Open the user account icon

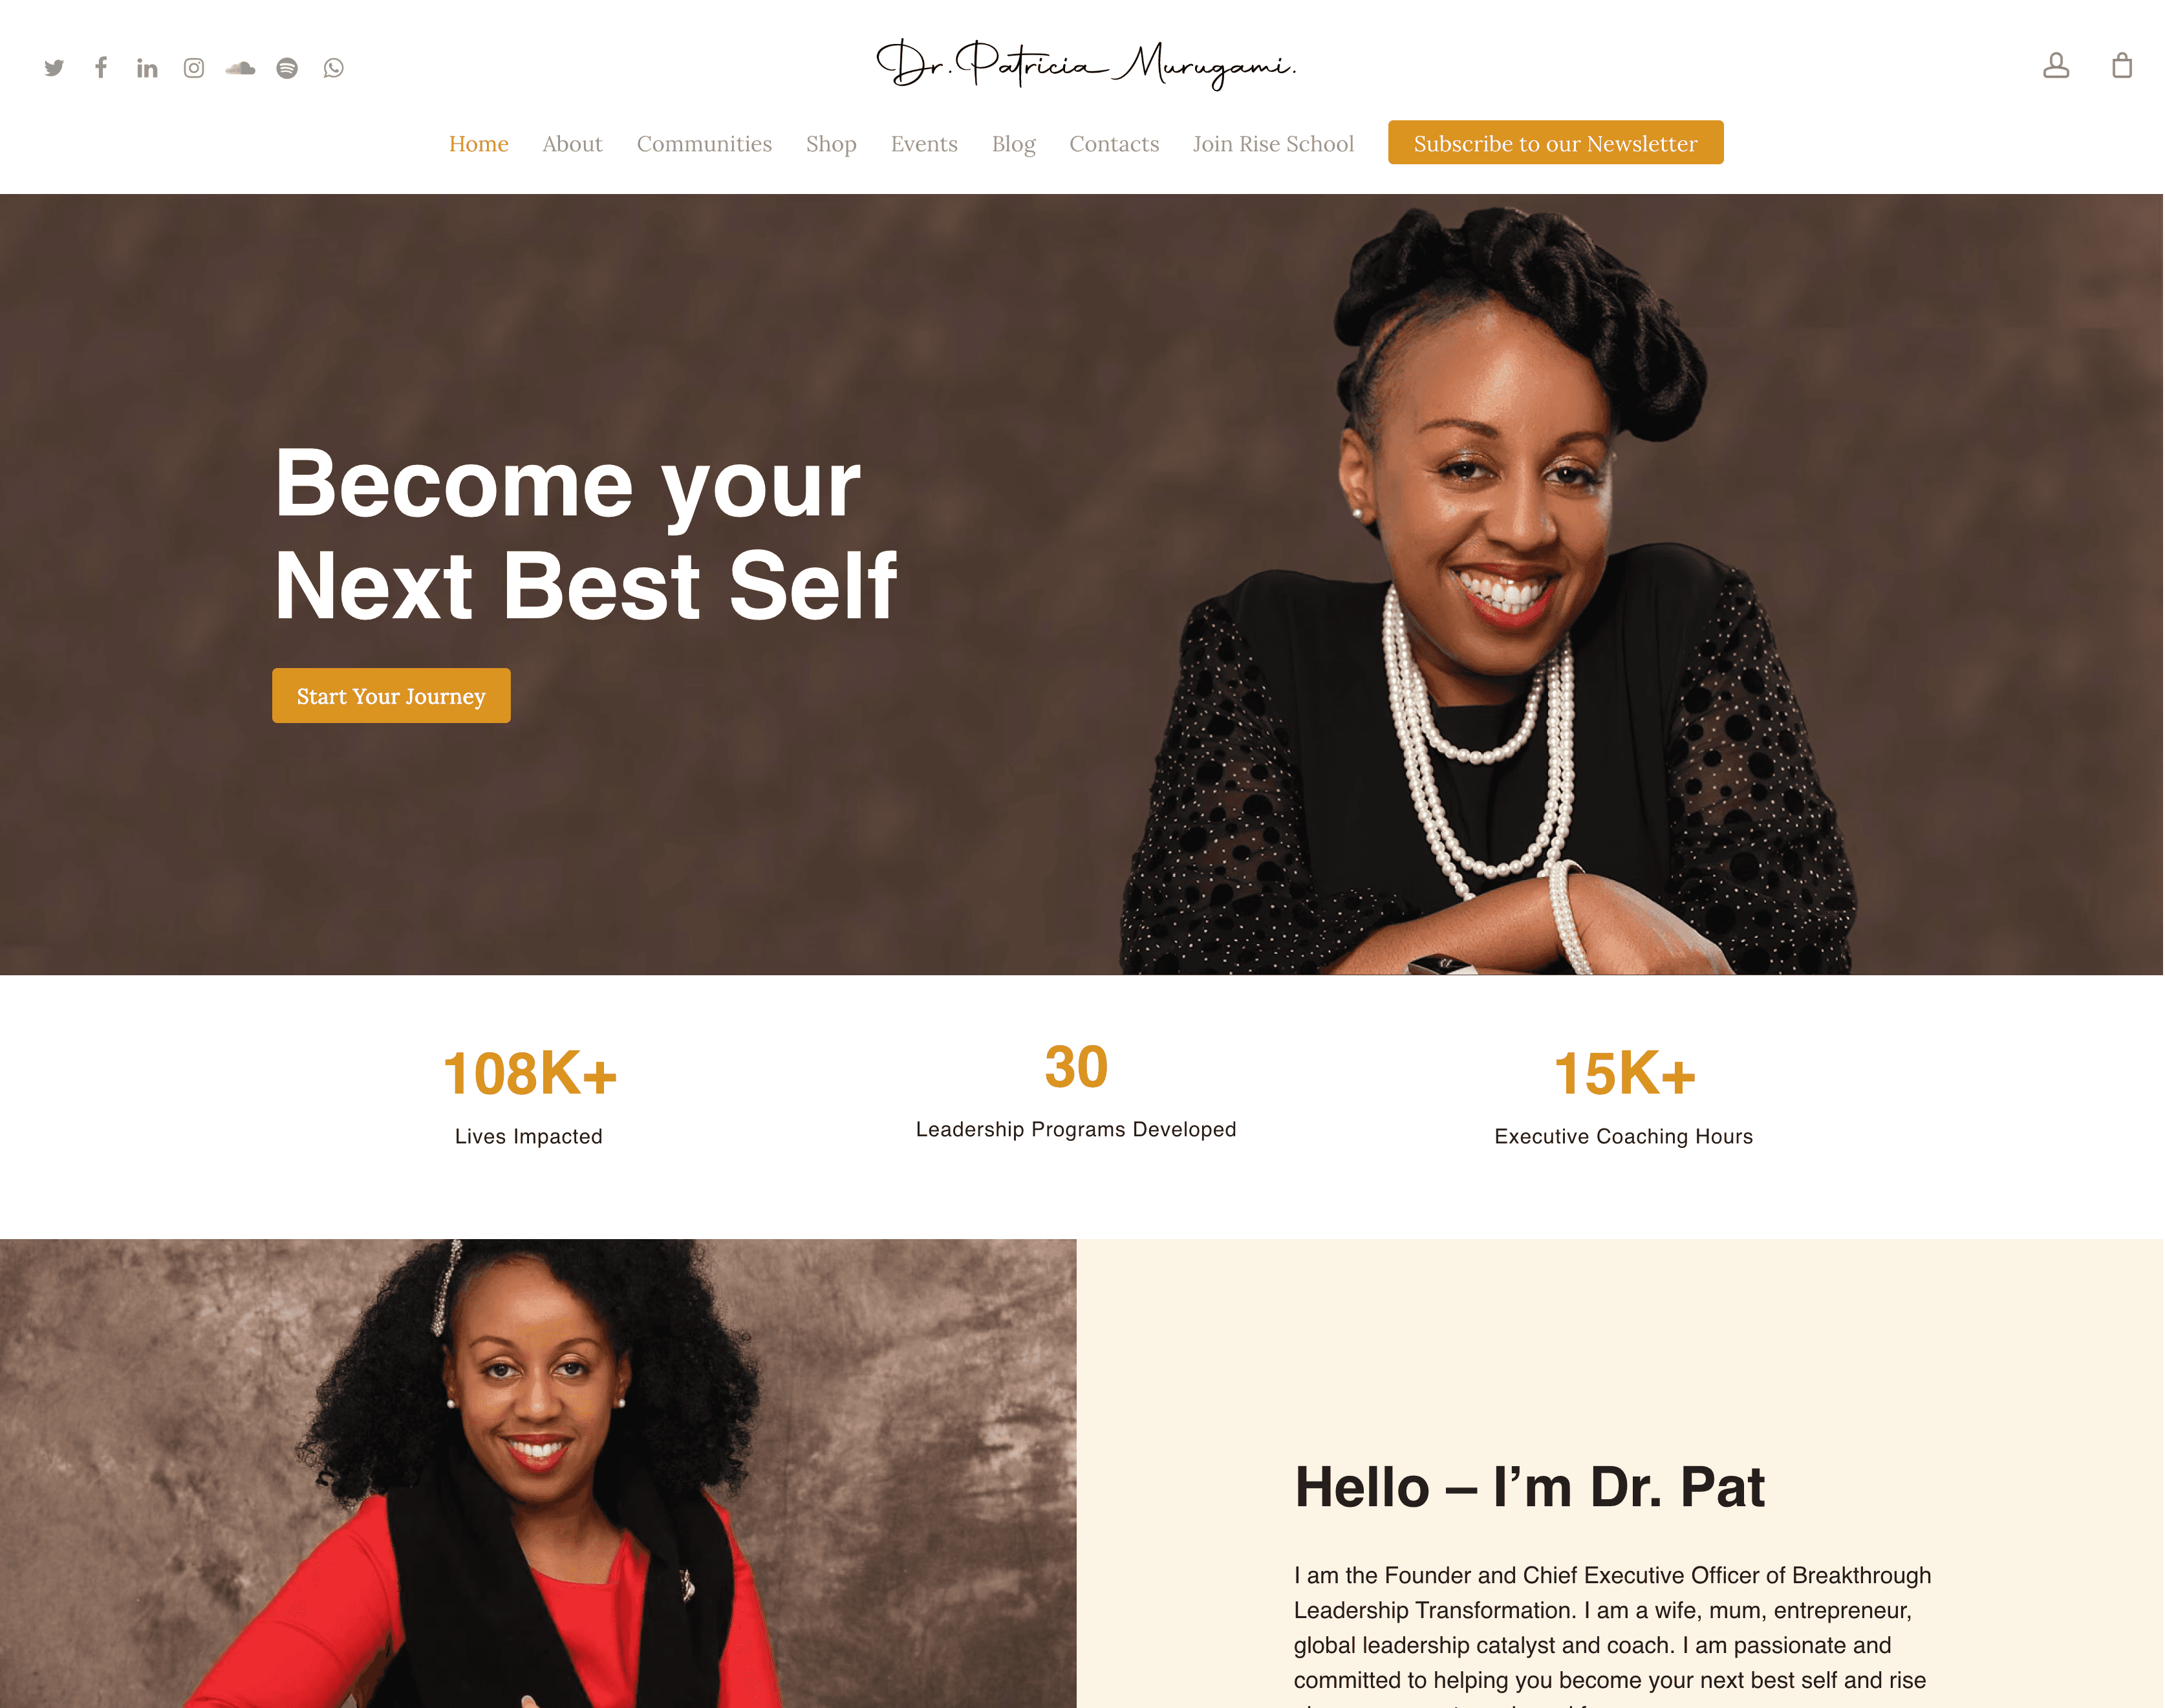[x=2056, y=66]
